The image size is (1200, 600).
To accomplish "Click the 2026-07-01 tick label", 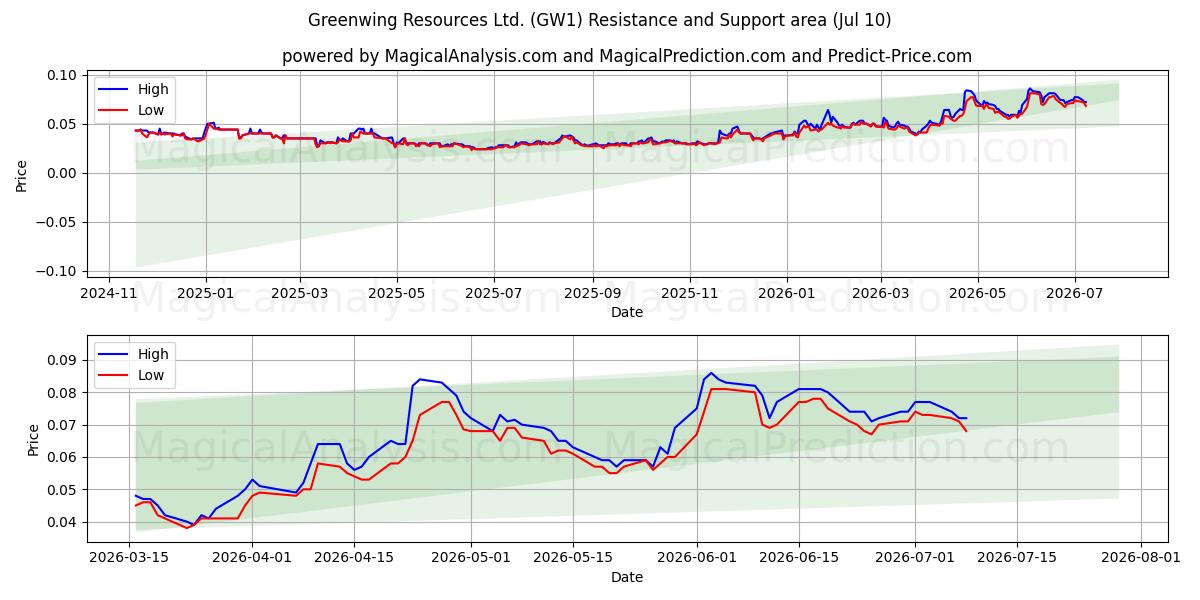I will click(915, 558).
